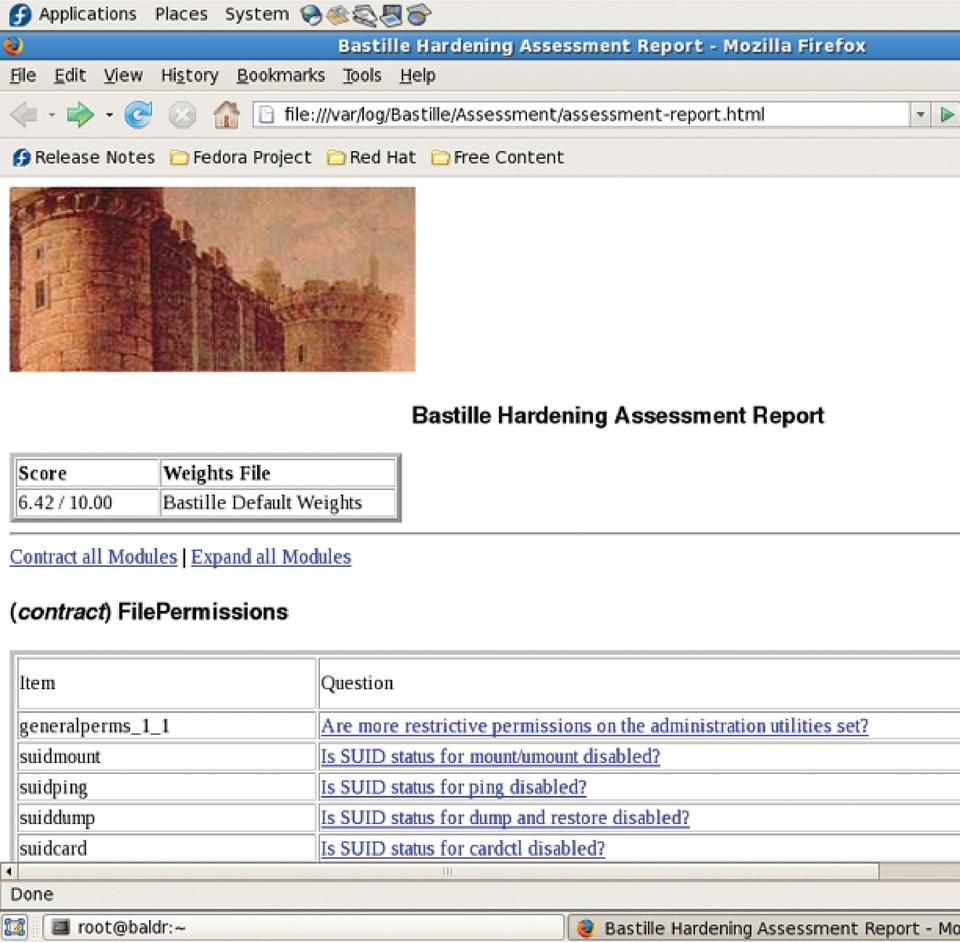Open the Back button history dropdown arrow

pyautogui.click(x=52, y=115)
